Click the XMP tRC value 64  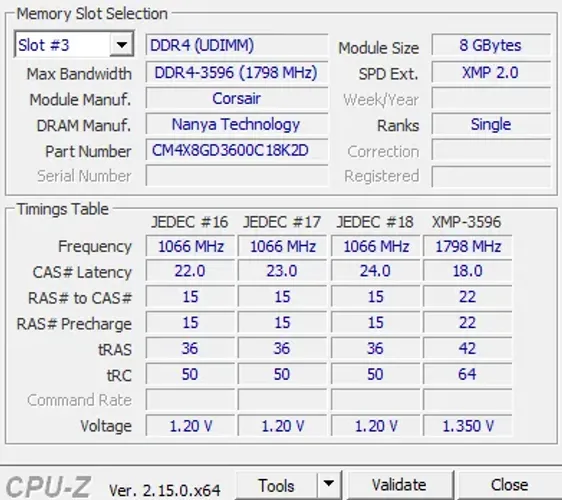(468, 374)
